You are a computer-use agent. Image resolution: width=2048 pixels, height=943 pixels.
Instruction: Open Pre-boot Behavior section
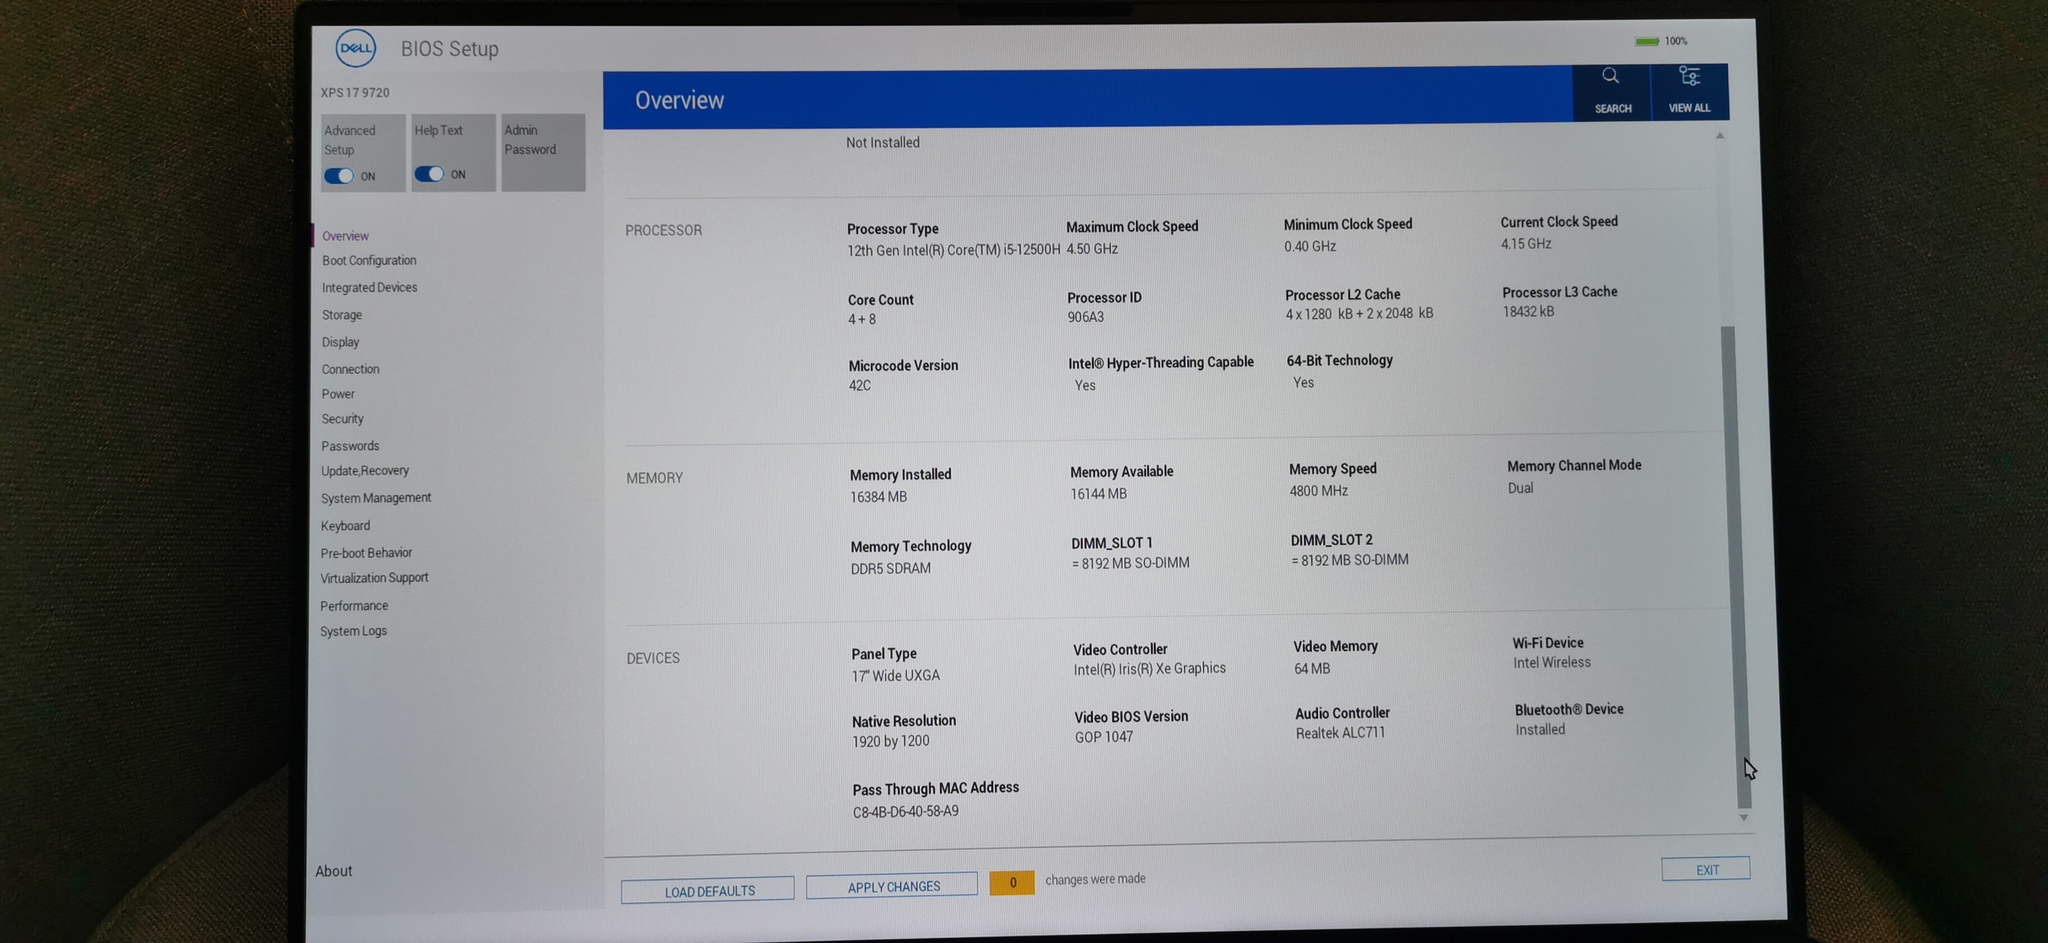[x=366, y=553]
